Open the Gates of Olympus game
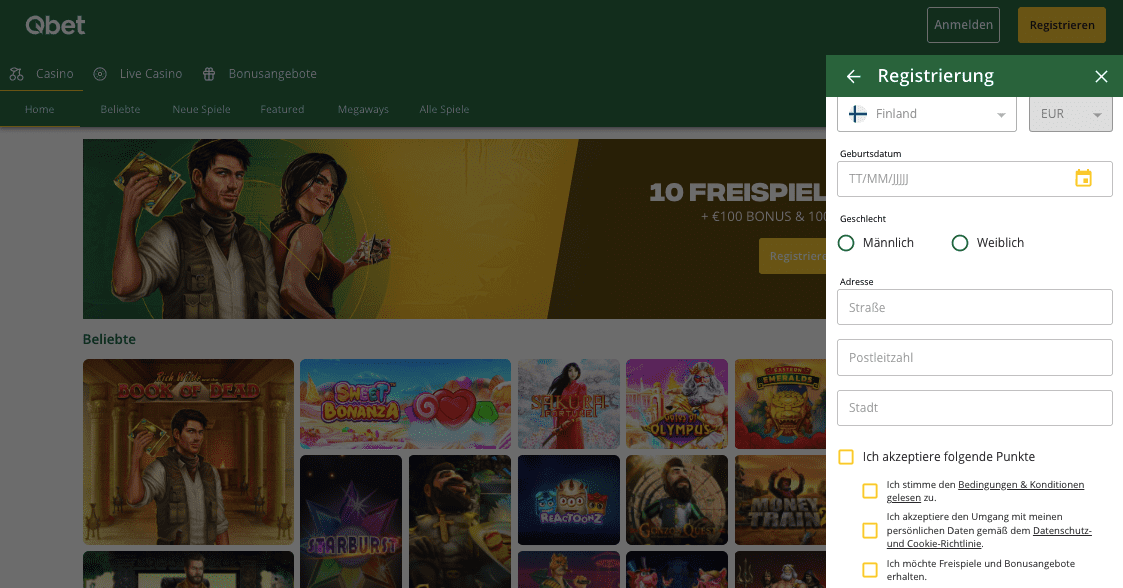The height and width of the screenshot is (588, 1123). pos(677,404)
